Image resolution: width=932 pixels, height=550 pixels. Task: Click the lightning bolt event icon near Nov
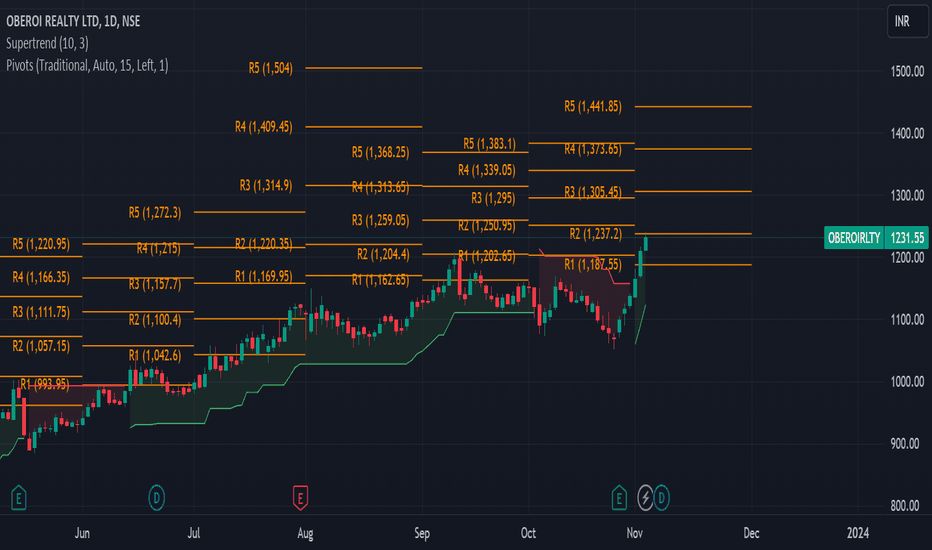tap(645, 498)
